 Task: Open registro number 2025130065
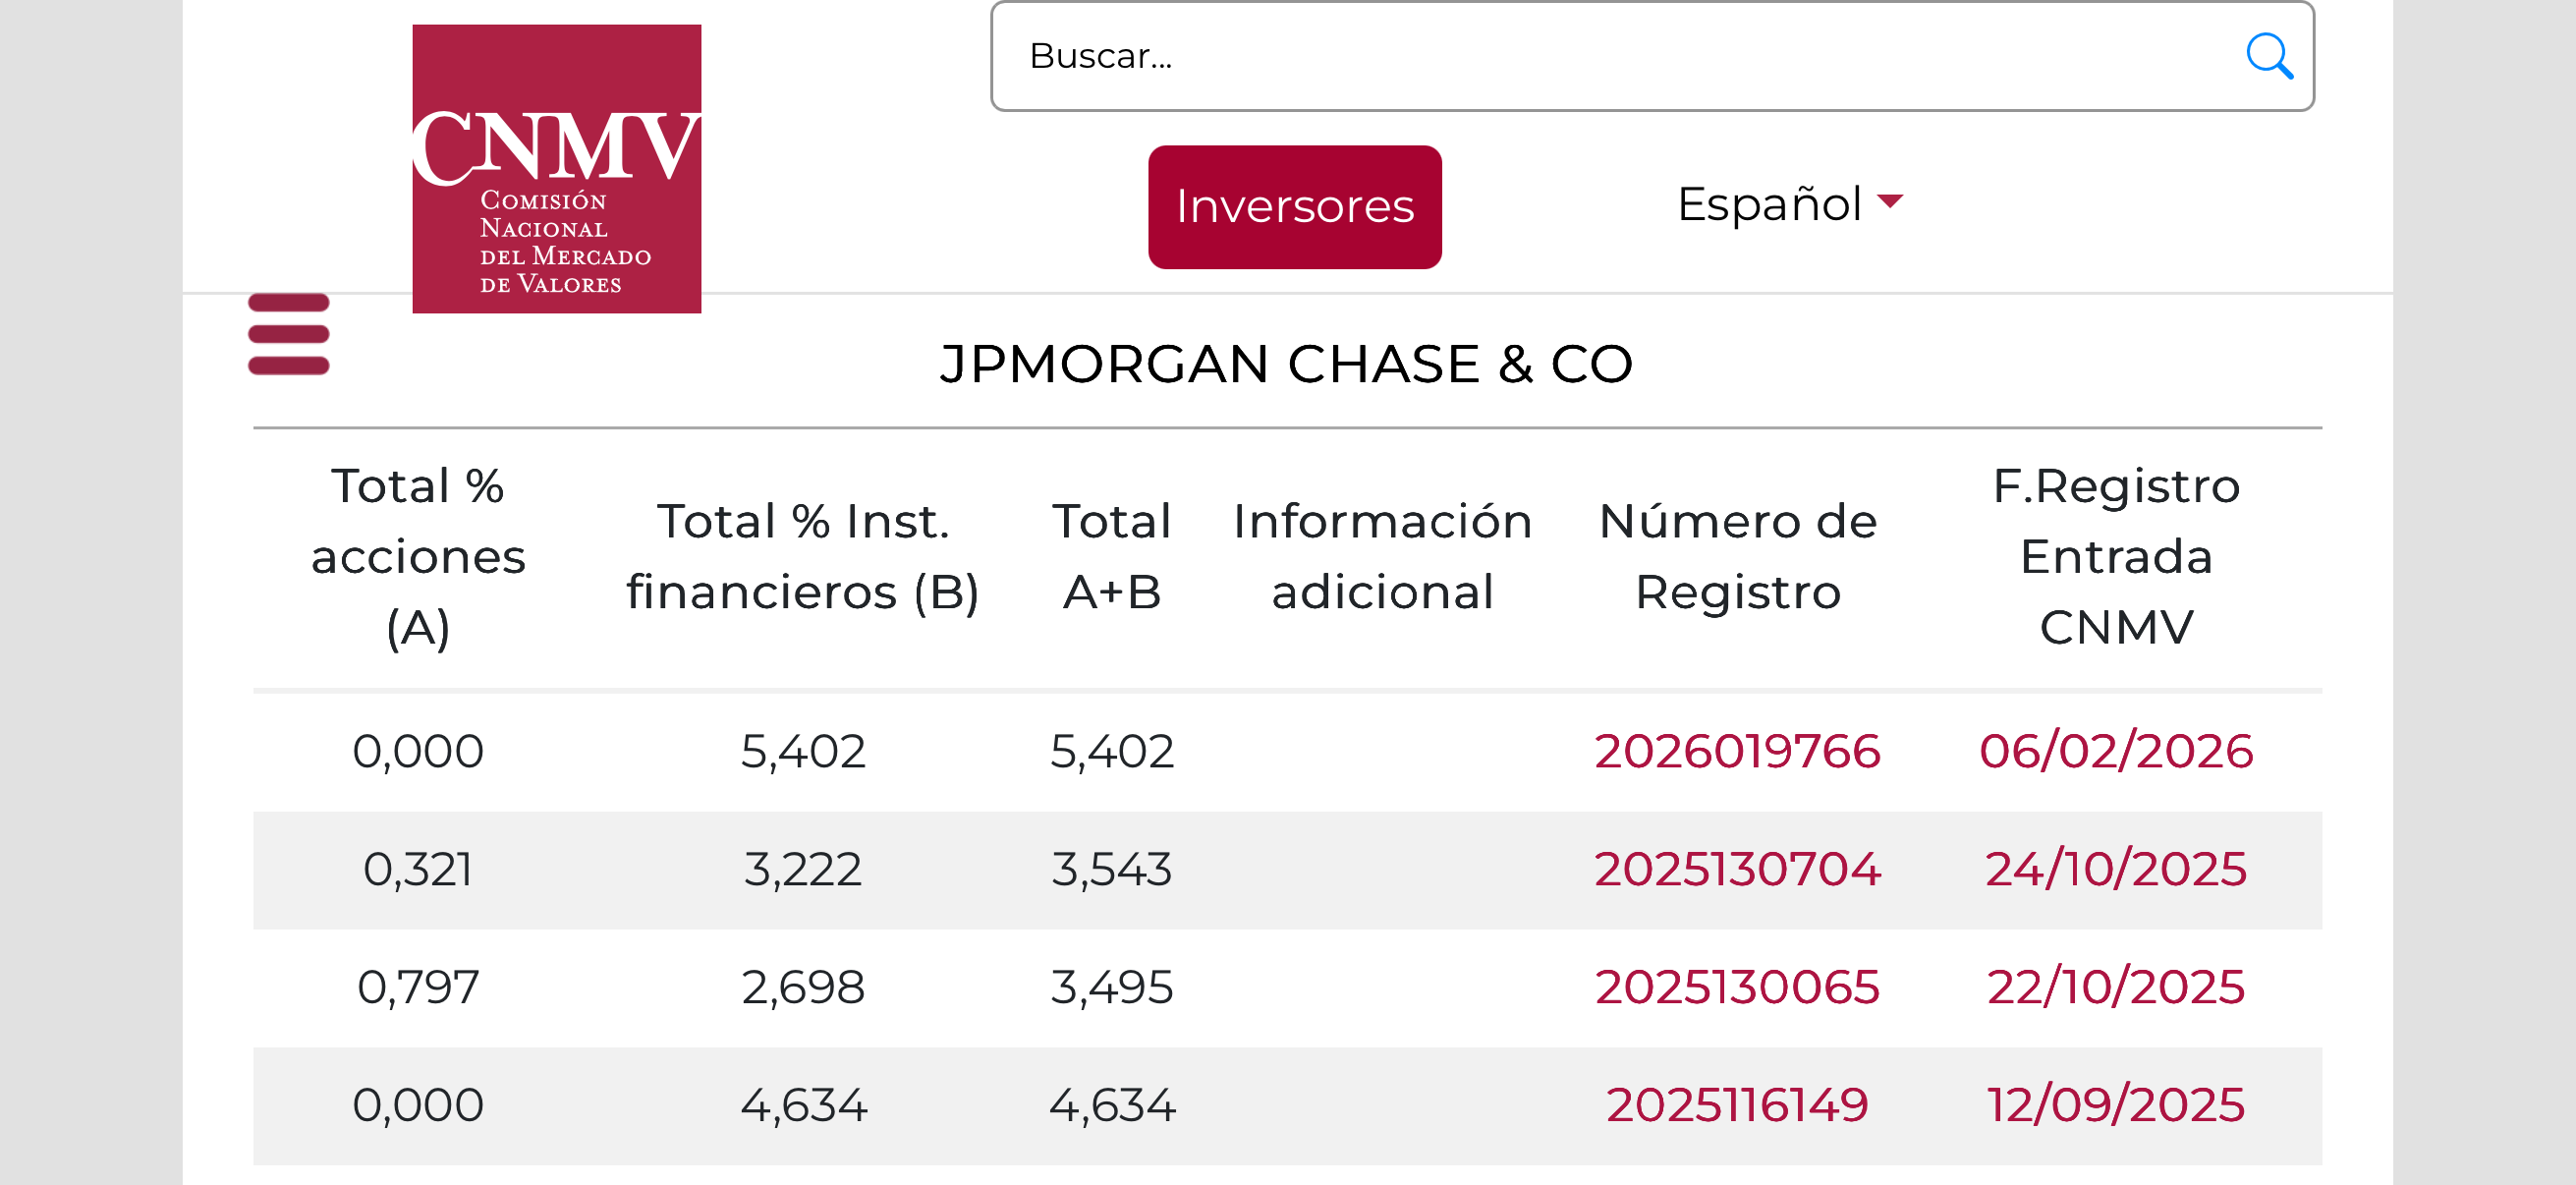click(x=1737, y=987)
